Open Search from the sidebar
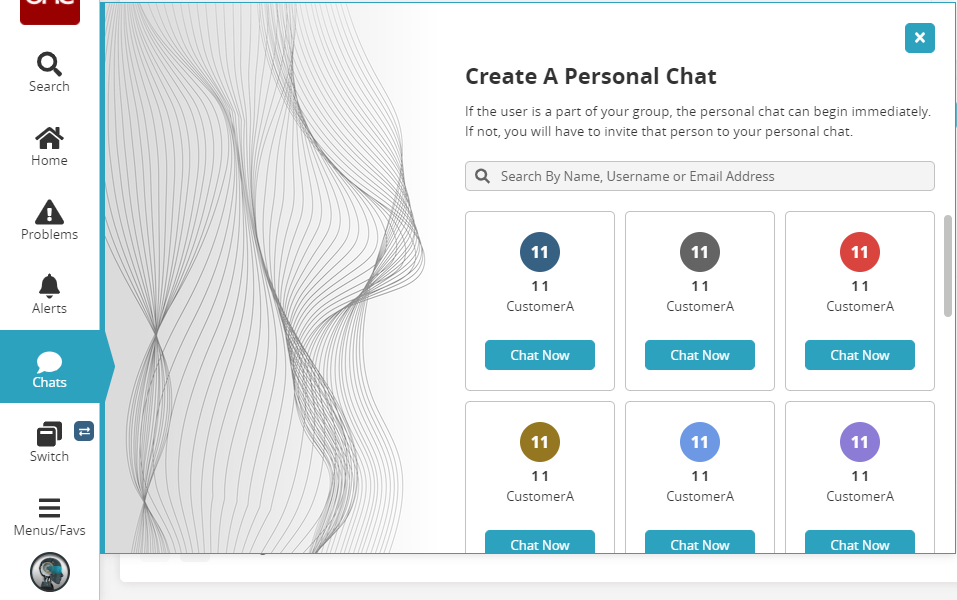The height and width of the screenshot is (600, 957). (x=49, y=72)
